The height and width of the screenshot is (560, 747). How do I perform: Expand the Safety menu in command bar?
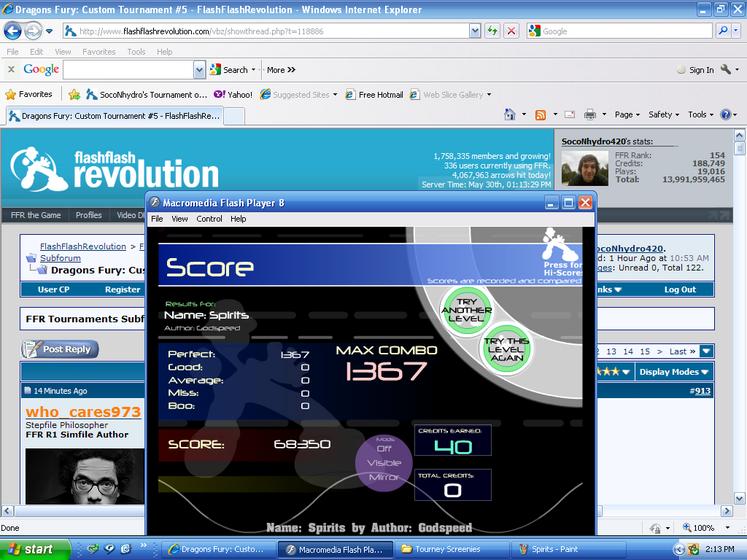pos(663,114)
